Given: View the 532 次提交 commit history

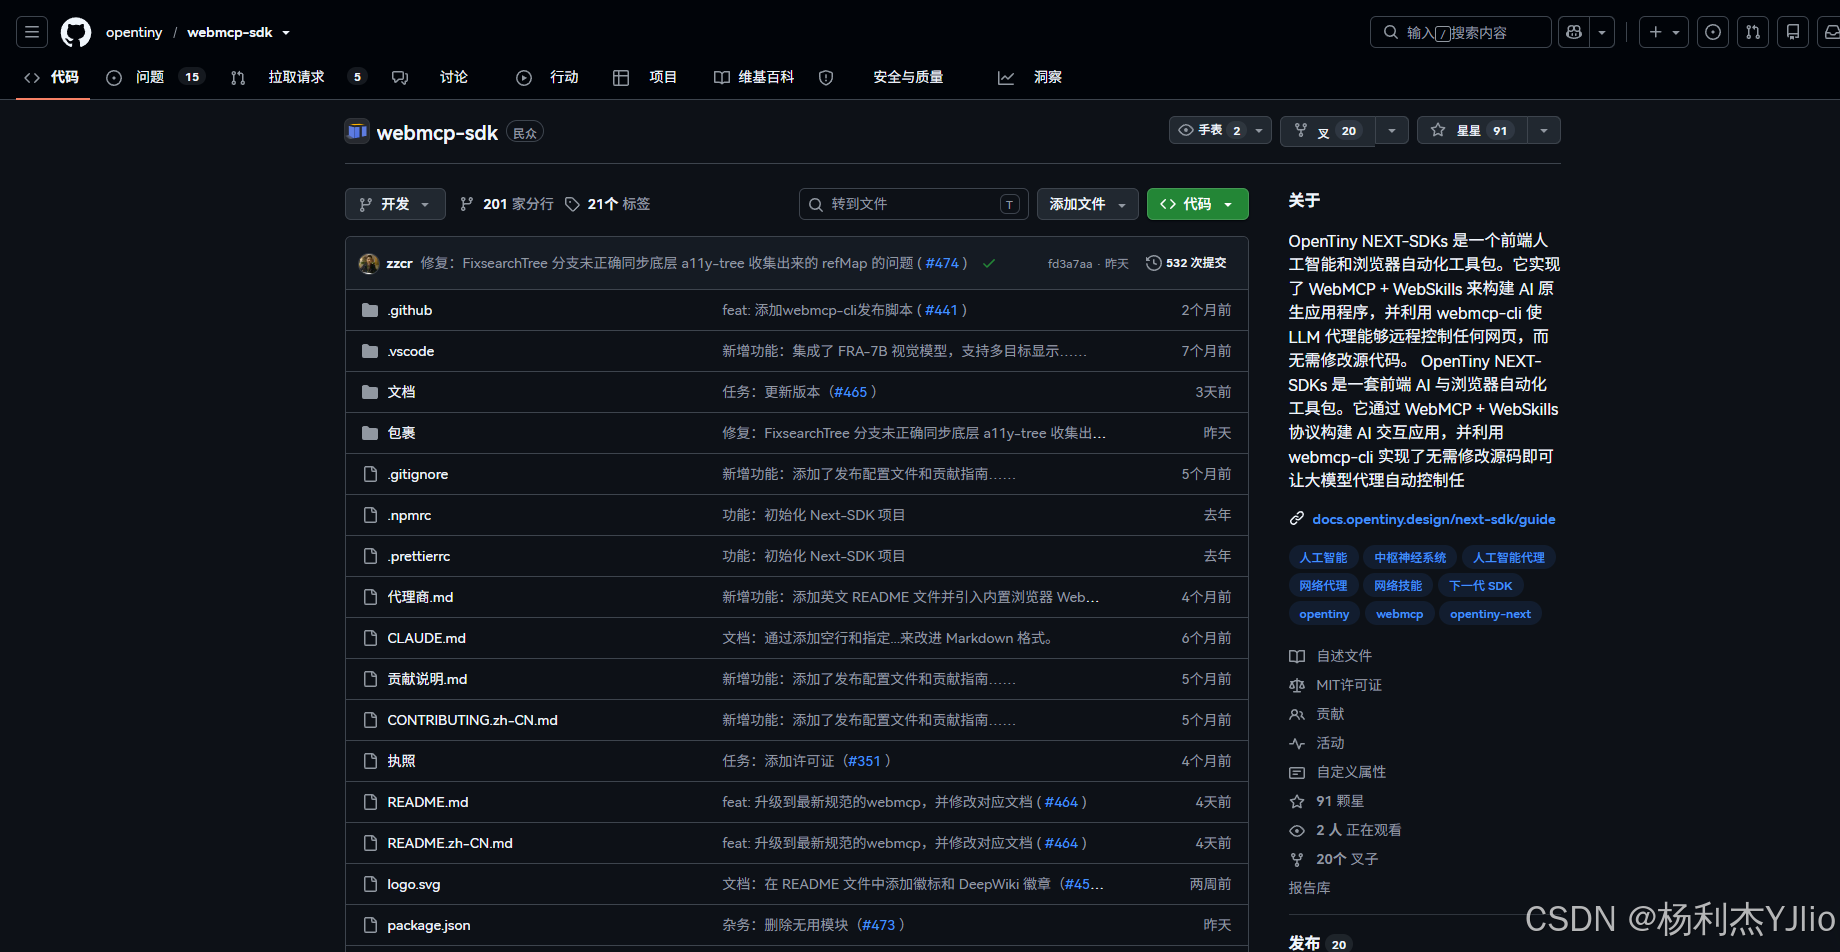Looking at the screenshot, I should [x=1186, y=263].
